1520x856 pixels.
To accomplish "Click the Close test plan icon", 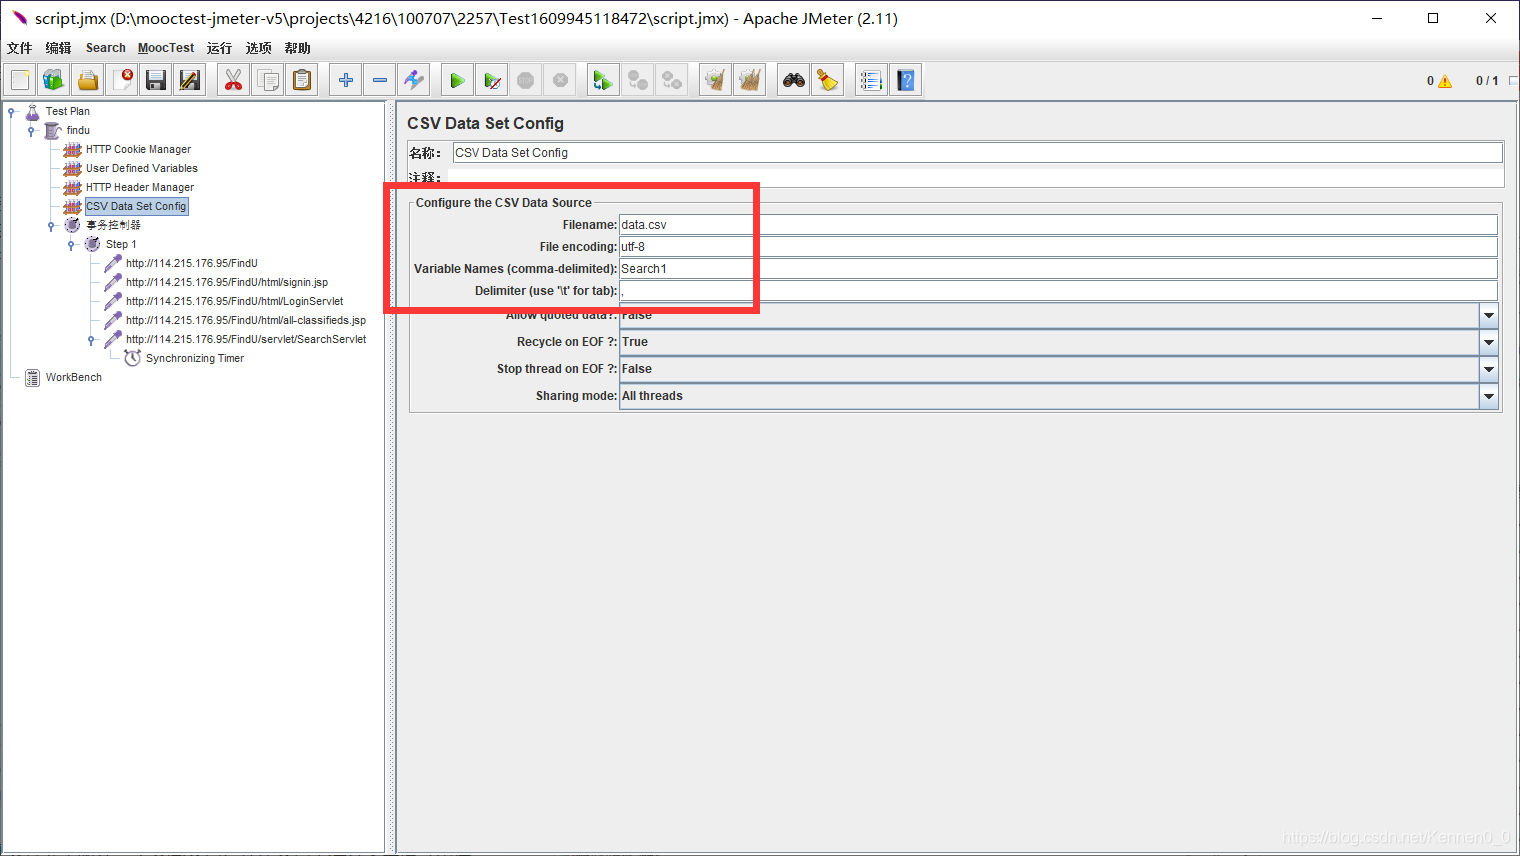I will coord(122,80).
